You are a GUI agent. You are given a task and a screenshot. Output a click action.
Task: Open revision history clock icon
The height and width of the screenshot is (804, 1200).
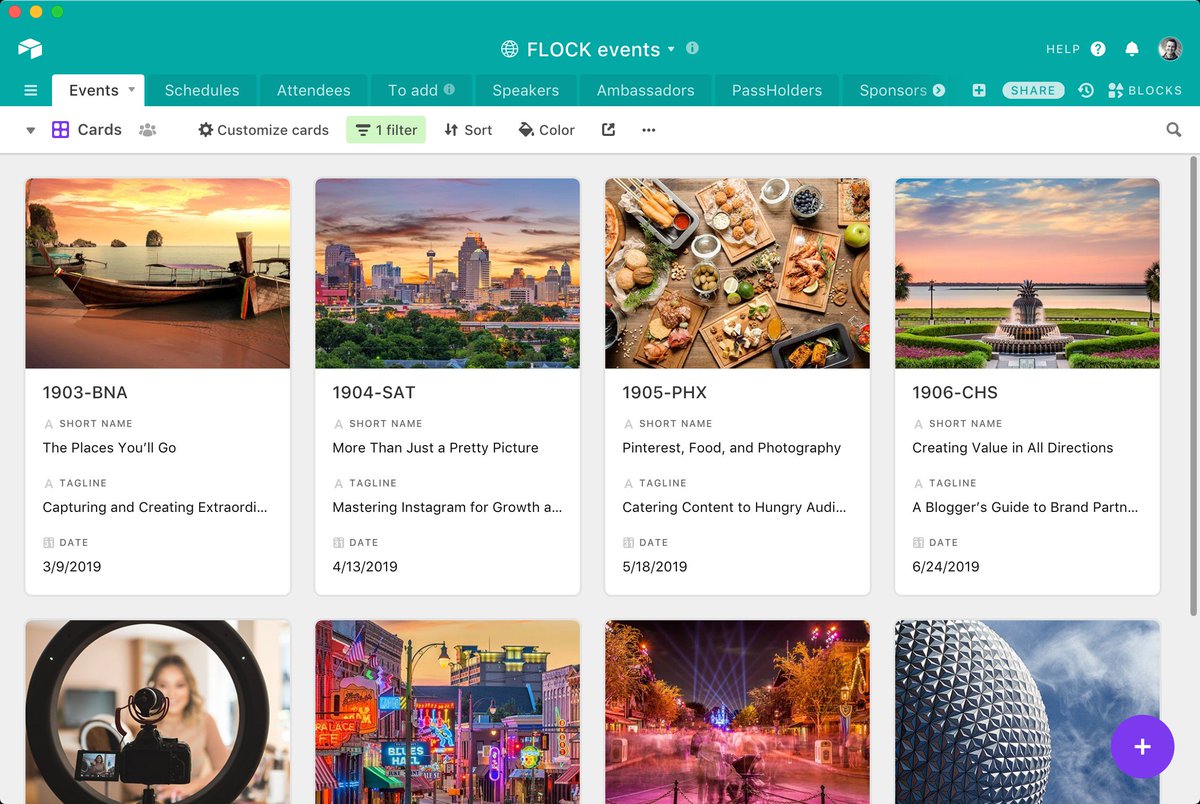pyautogui.click(x=1086, y=90)
